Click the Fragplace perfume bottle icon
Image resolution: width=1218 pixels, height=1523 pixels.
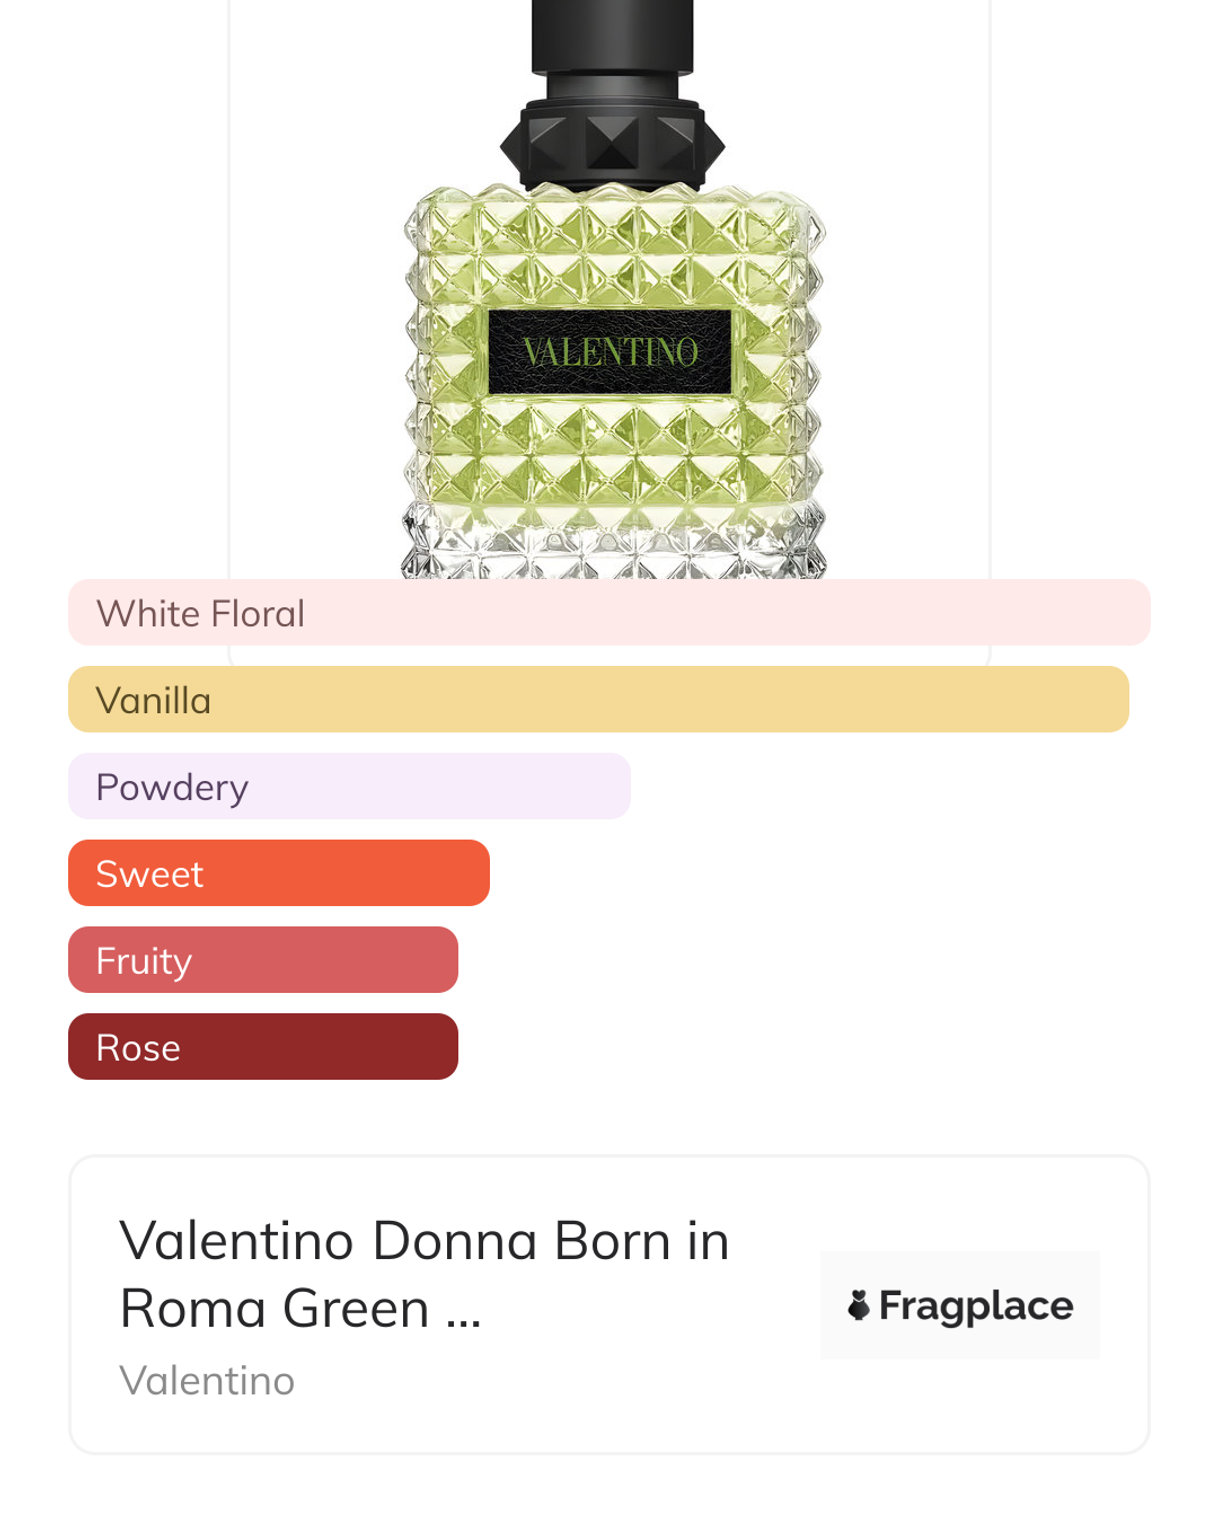tap(858, 1305)
